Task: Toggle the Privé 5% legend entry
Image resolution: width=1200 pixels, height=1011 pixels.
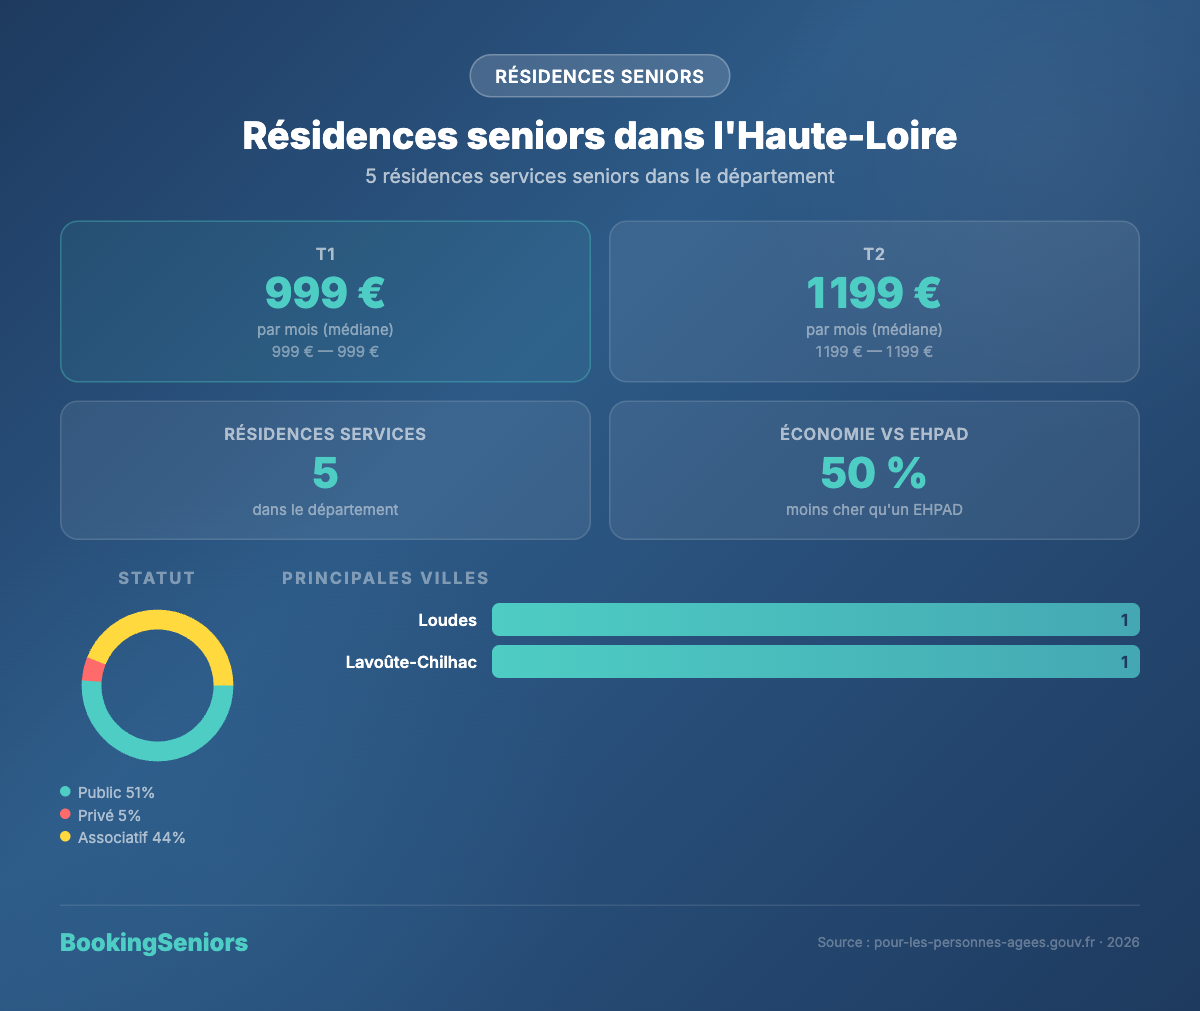Action: 105,815
